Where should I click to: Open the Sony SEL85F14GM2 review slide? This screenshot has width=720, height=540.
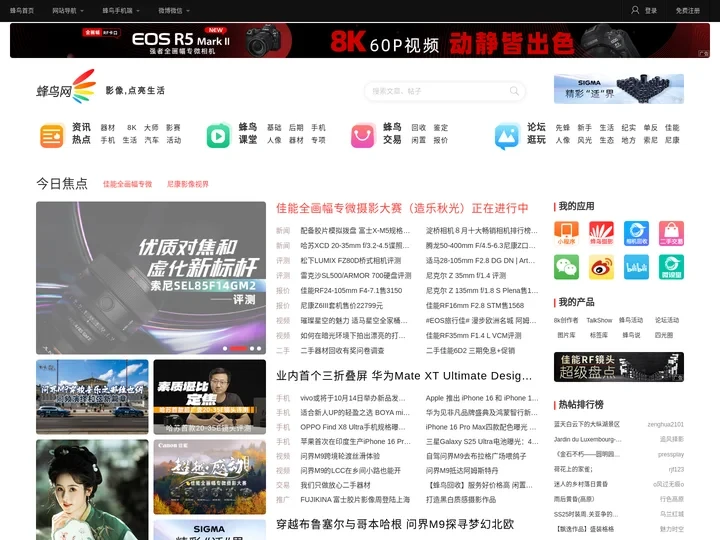151,278
